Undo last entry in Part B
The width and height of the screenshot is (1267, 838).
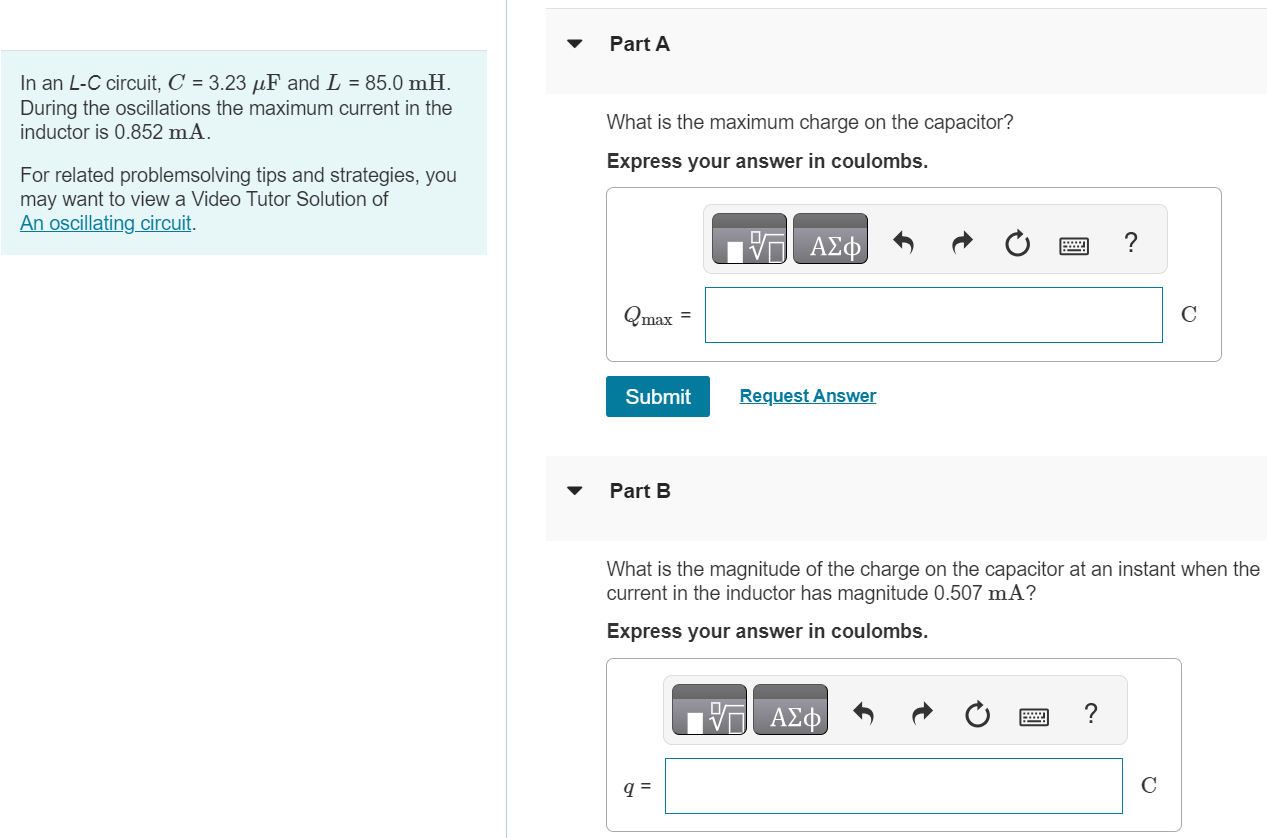pyautogui.click(x=864, y=713)
